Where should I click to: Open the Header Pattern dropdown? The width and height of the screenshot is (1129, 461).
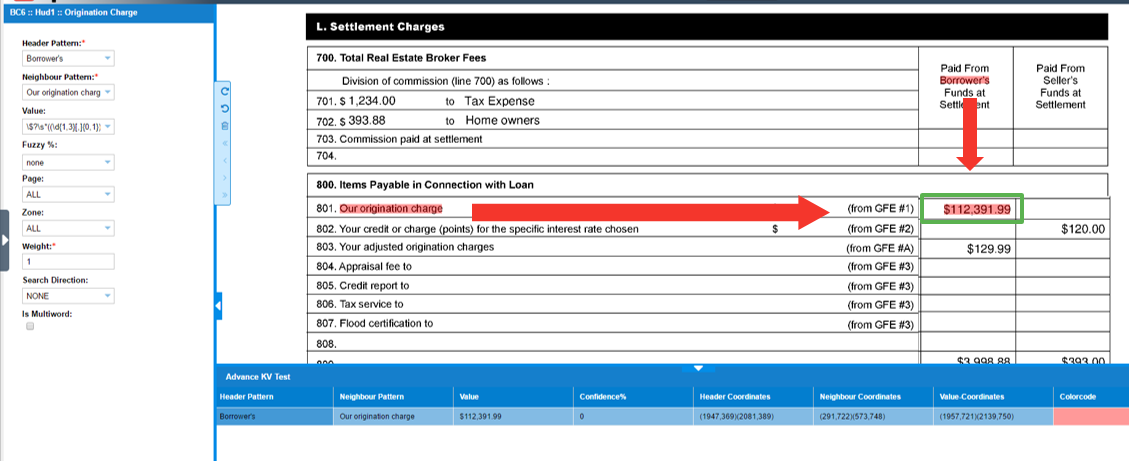coord(68,58)
